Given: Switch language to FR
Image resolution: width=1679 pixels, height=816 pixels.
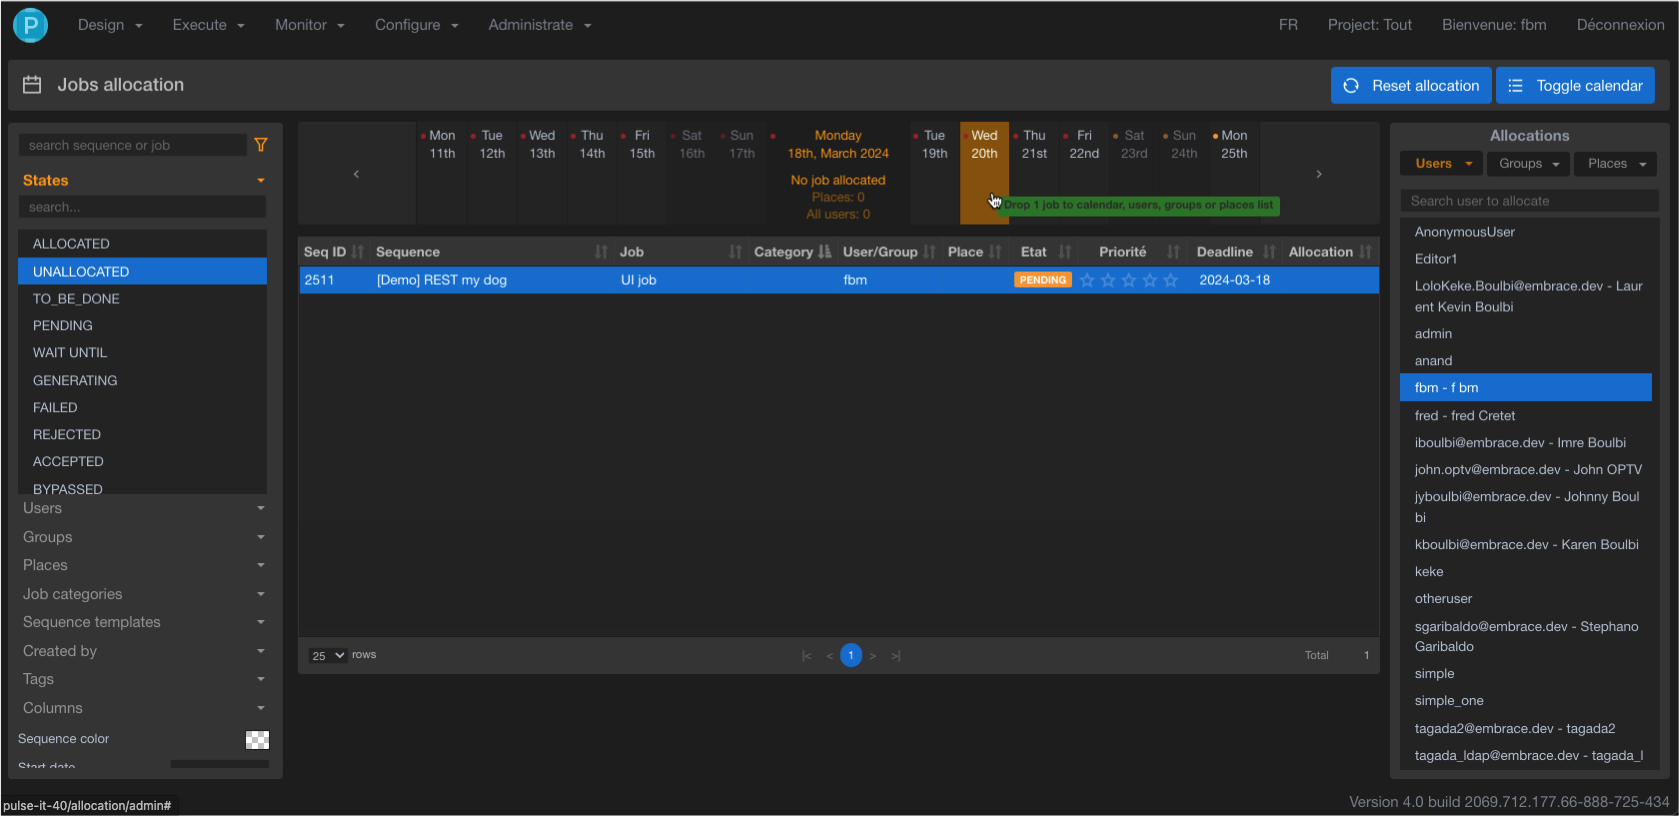Looking at the screenshot, I should [1288, 25].
